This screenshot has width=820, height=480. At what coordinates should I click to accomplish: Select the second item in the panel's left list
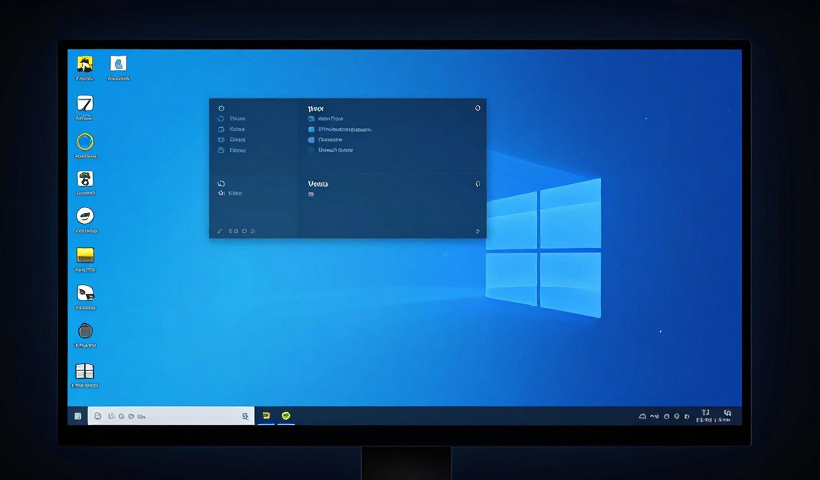[x=232, y=129]
